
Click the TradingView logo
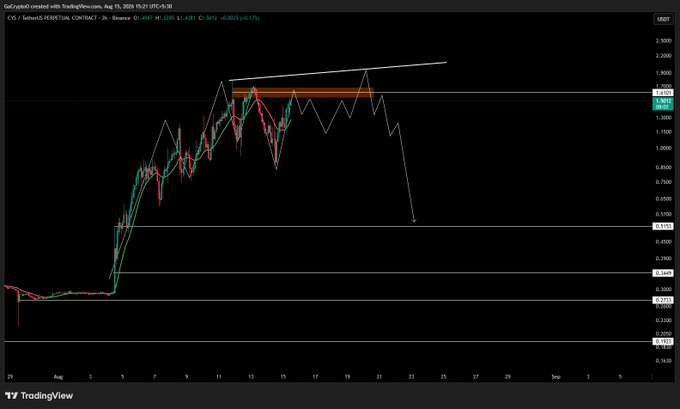[39, 396]
